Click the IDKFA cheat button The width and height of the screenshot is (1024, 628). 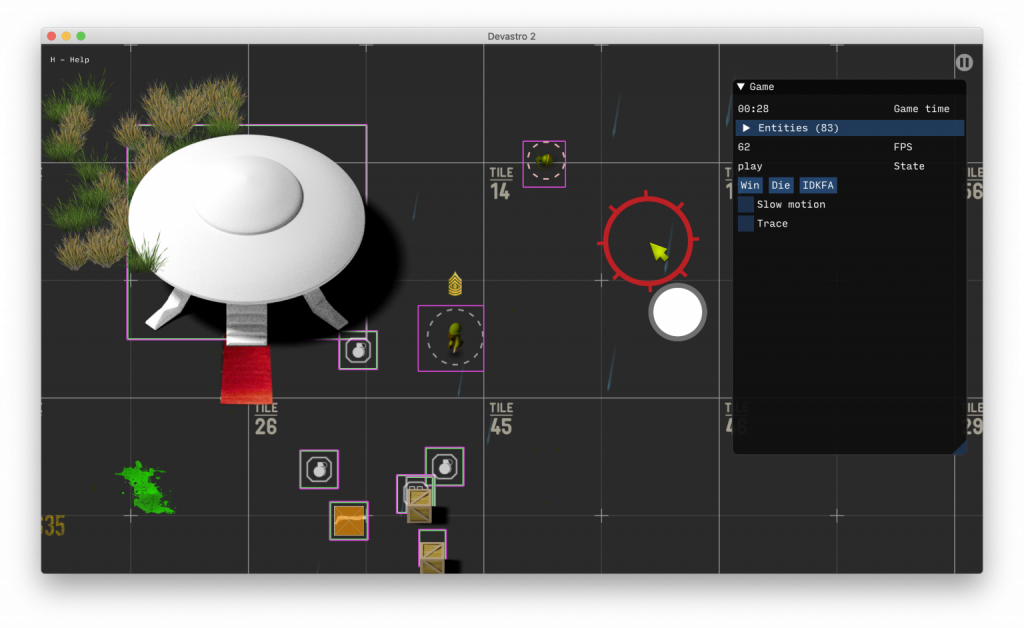[818, 185]
